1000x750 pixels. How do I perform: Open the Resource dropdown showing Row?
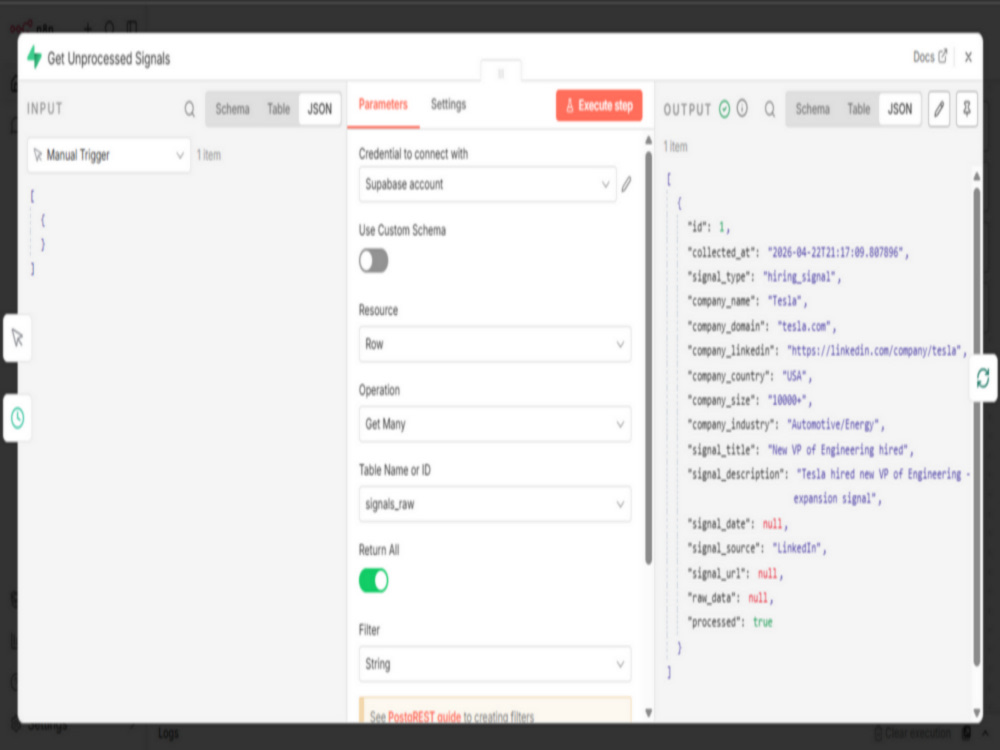point(495,344)
